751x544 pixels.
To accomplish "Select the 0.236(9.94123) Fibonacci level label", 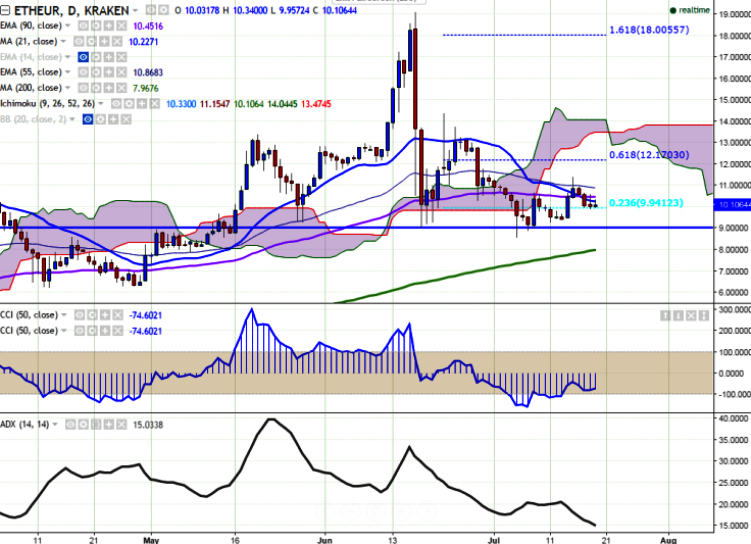I will coord(646,203).
